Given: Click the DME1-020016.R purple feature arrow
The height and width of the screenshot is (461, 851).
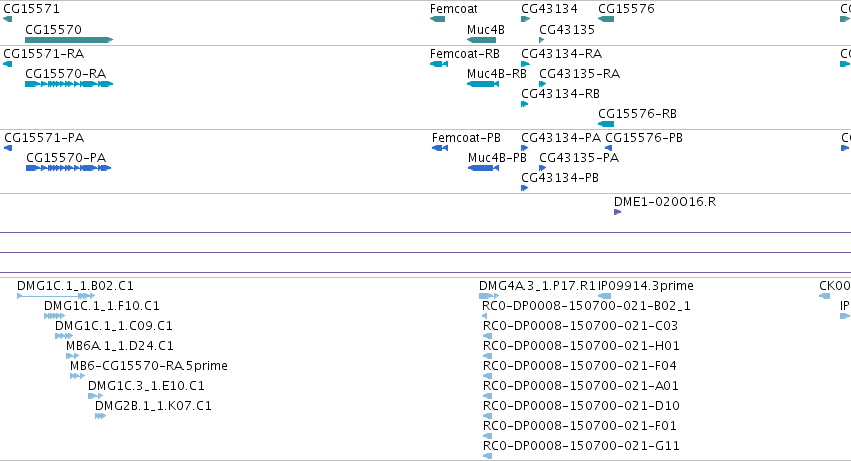Looking at the screenshot, I should tap(617, 212).
